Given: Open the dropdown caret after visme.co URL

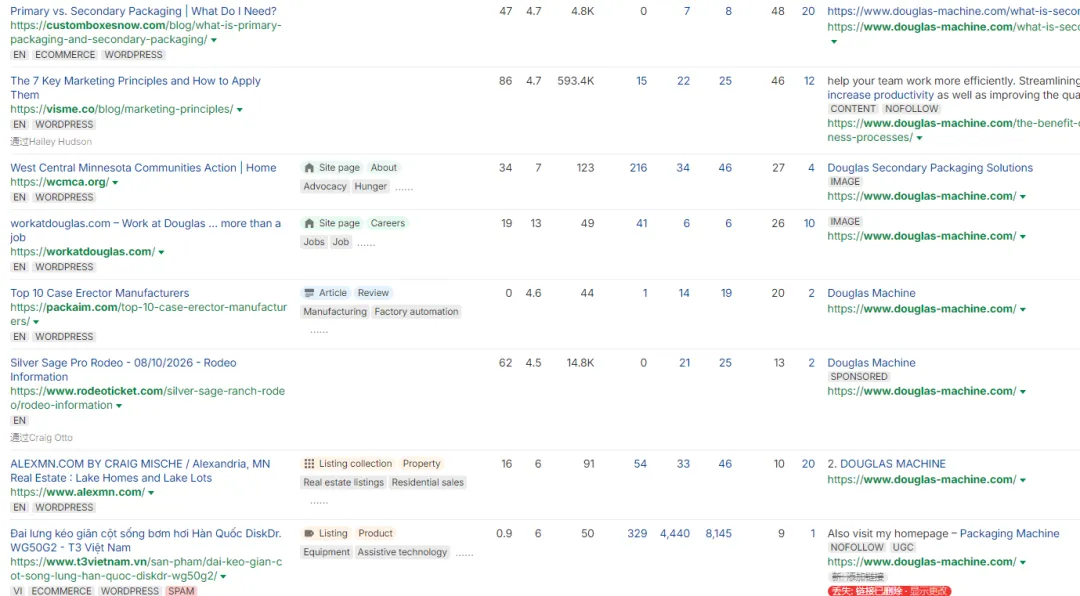Looking at the screenshot, I should (239, 110).
